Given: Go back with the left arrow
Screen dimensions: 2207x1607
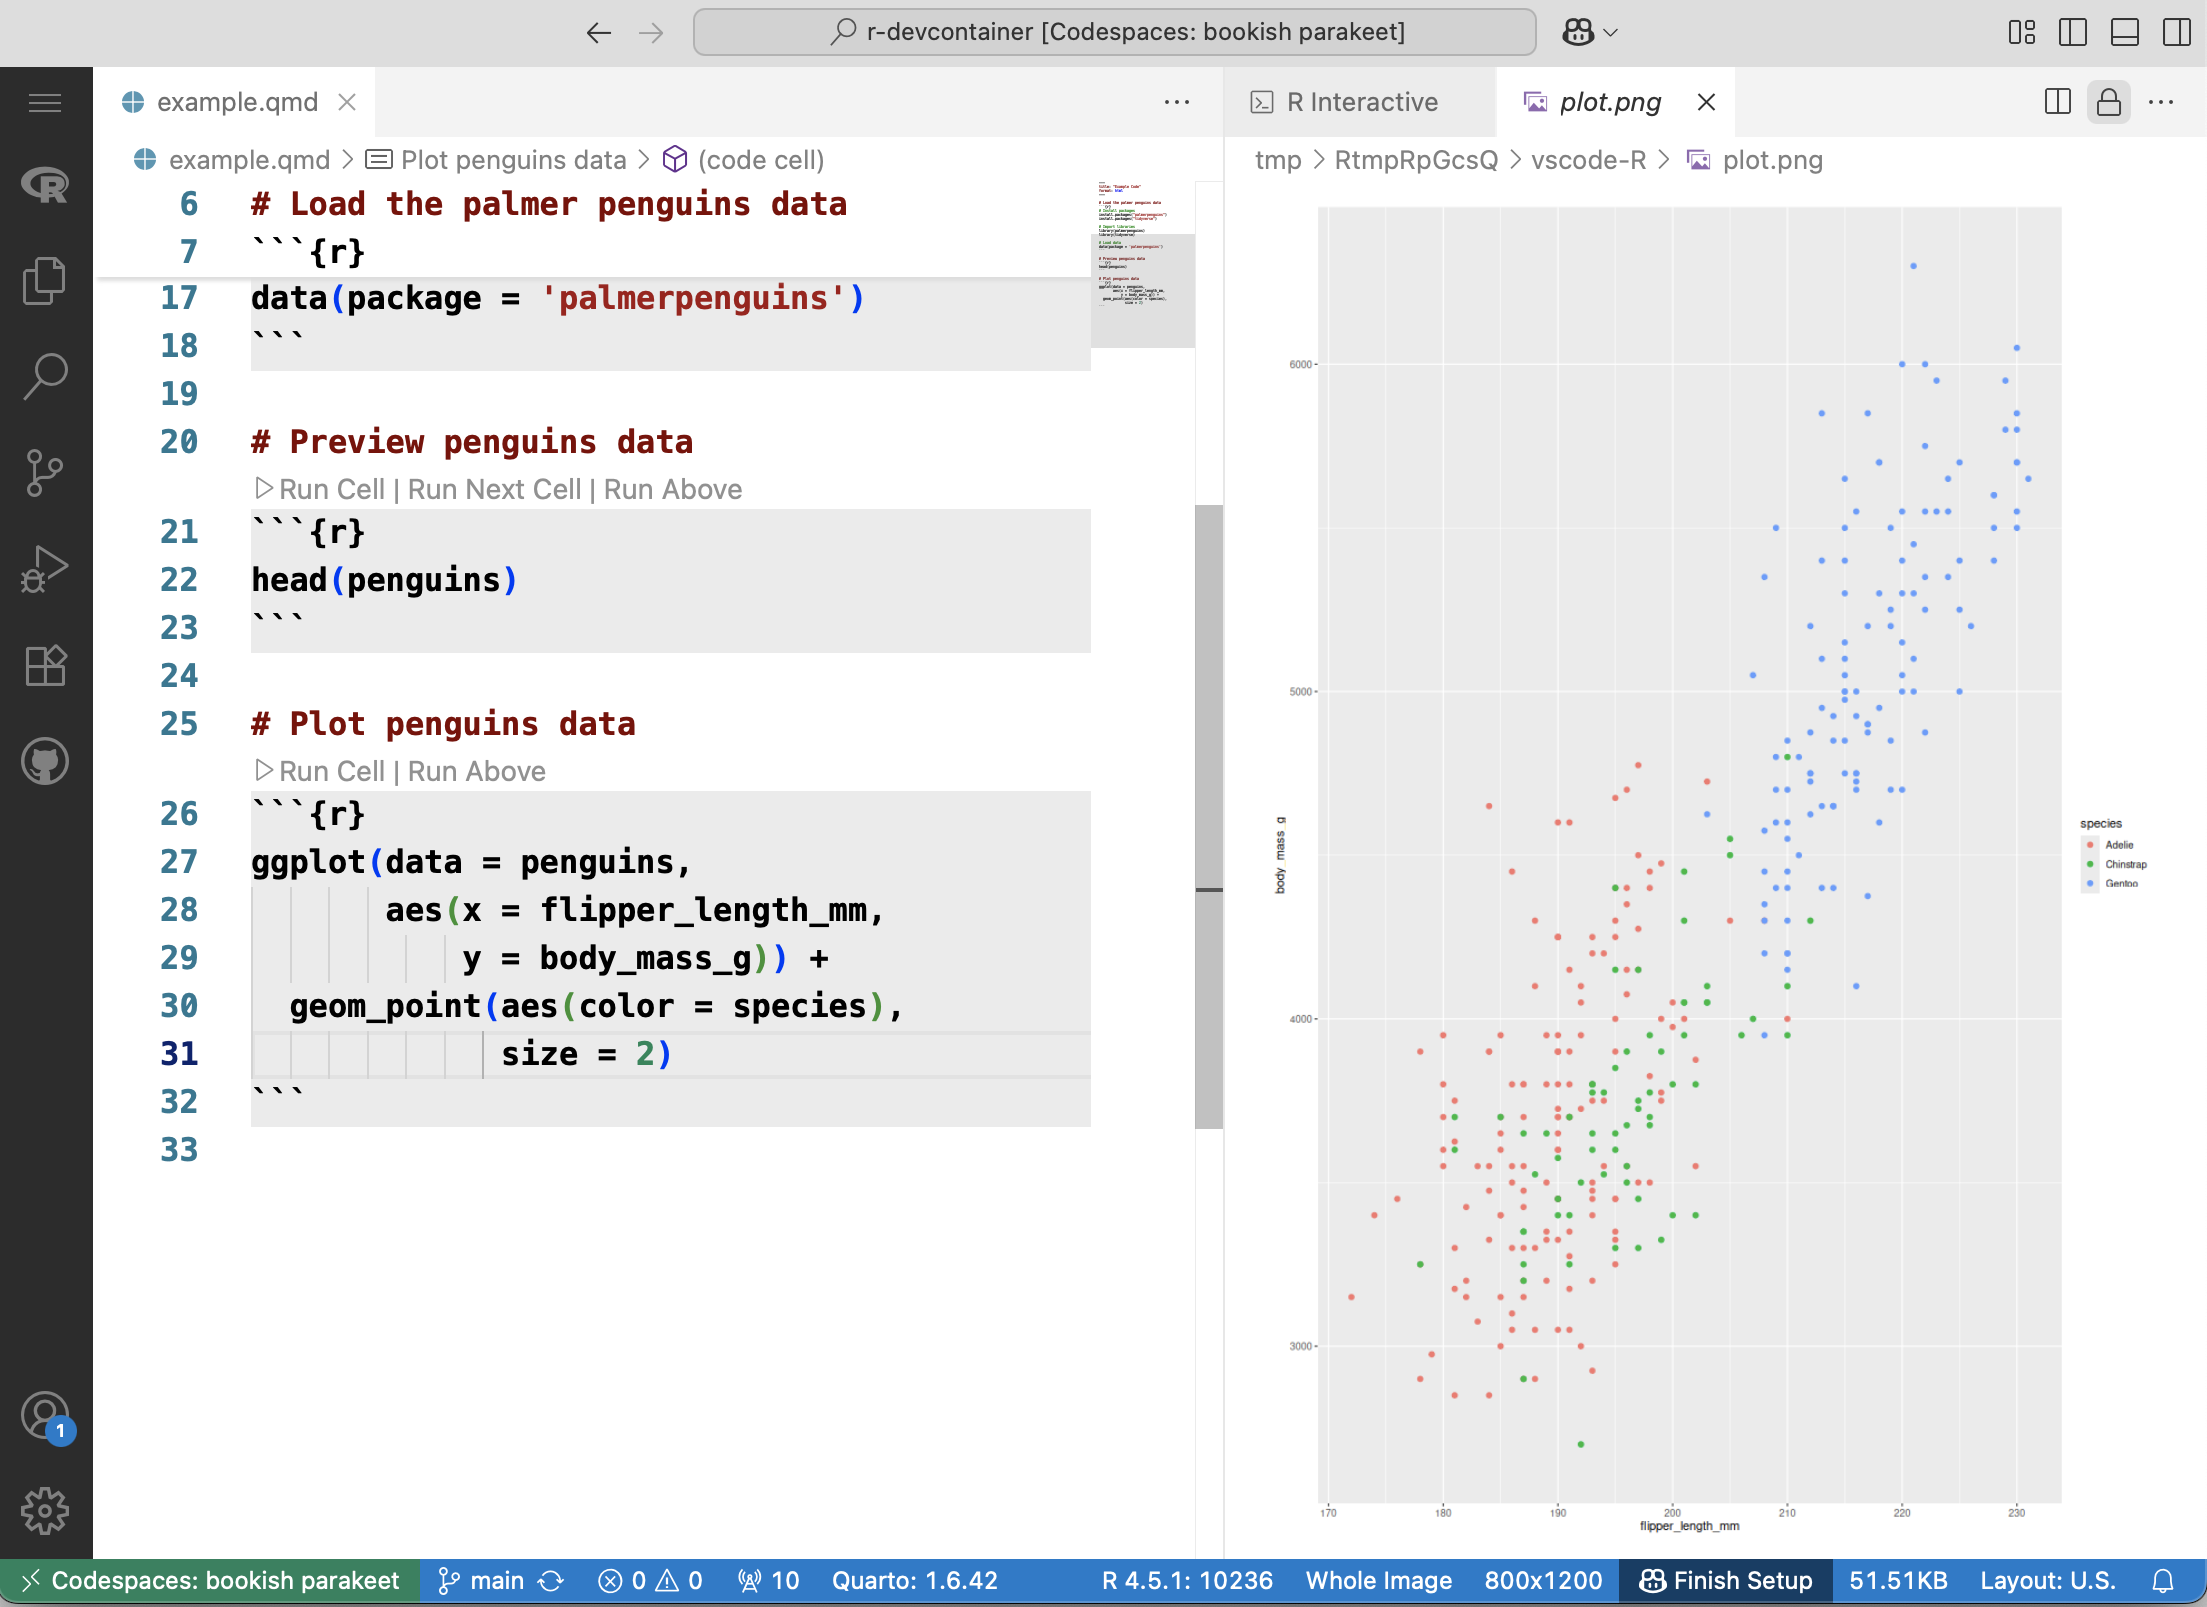Looking at the screenshot, I should tap(599, 32).
